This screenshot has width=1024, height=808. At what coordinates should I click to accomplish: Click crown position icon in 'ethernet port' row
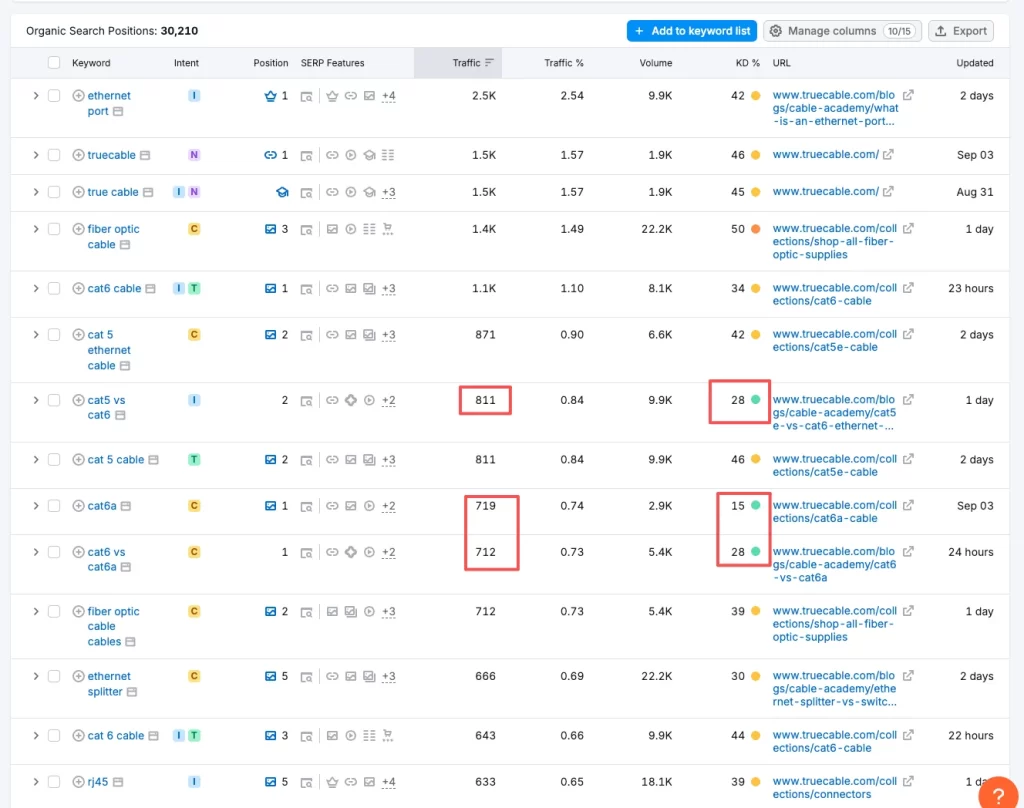270,96
